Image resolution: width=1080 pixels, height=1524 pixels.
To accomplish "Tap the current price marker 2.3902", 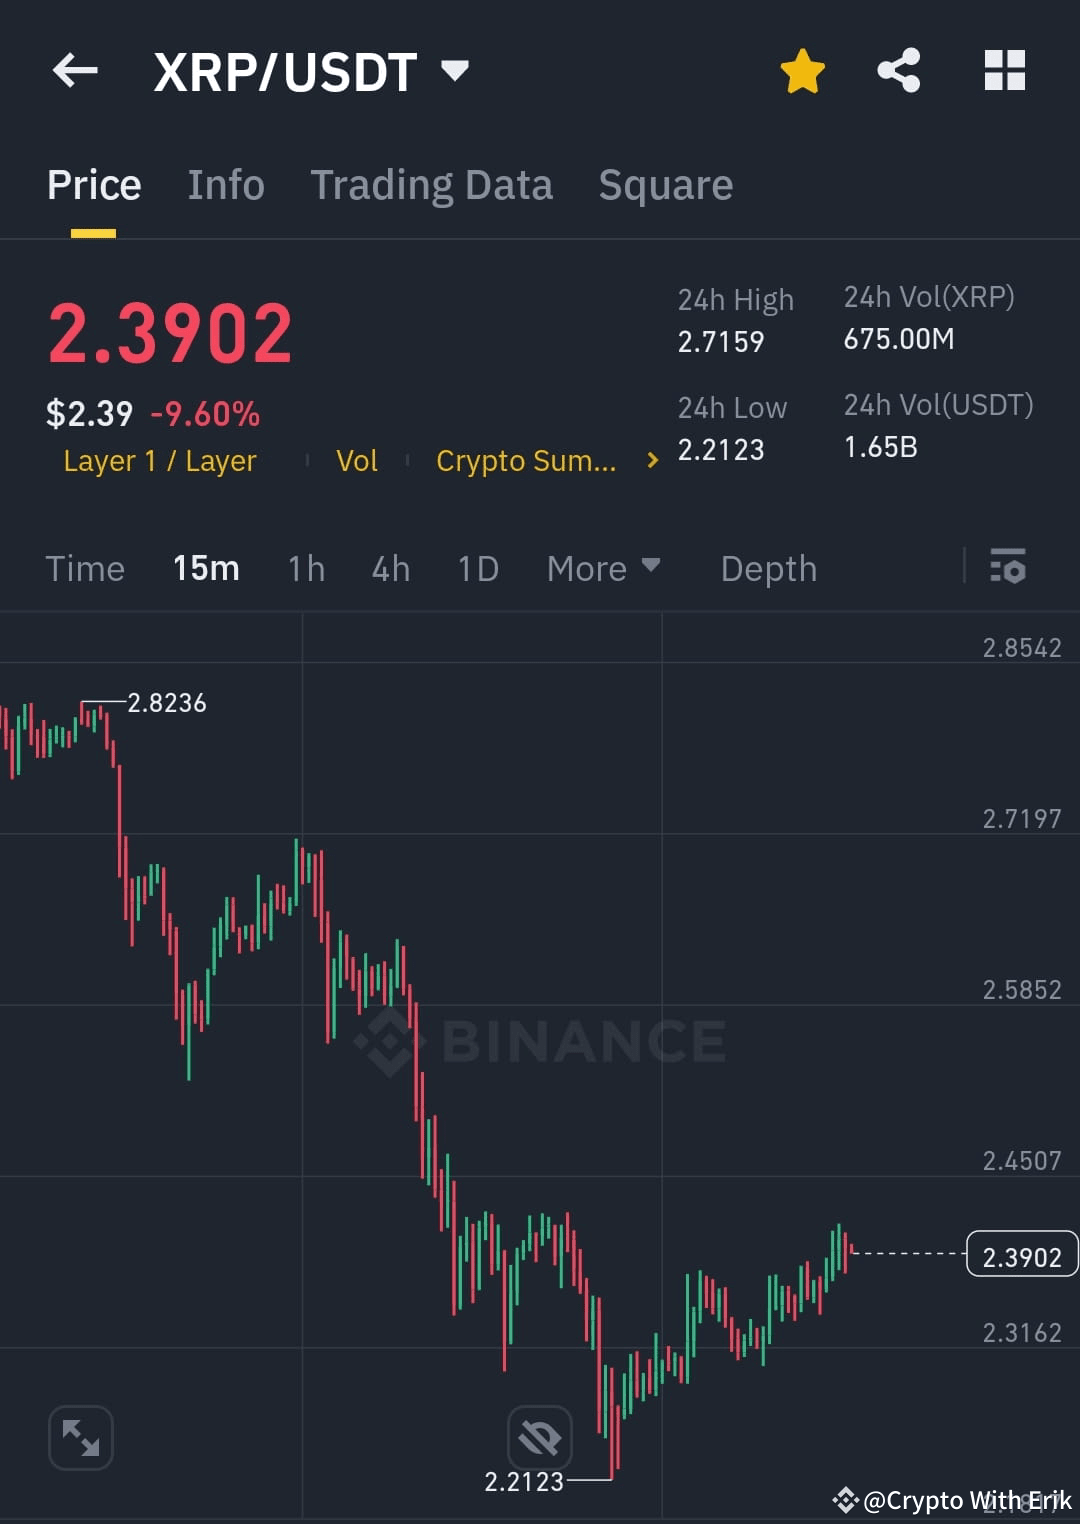I will click(1021, 1255).
